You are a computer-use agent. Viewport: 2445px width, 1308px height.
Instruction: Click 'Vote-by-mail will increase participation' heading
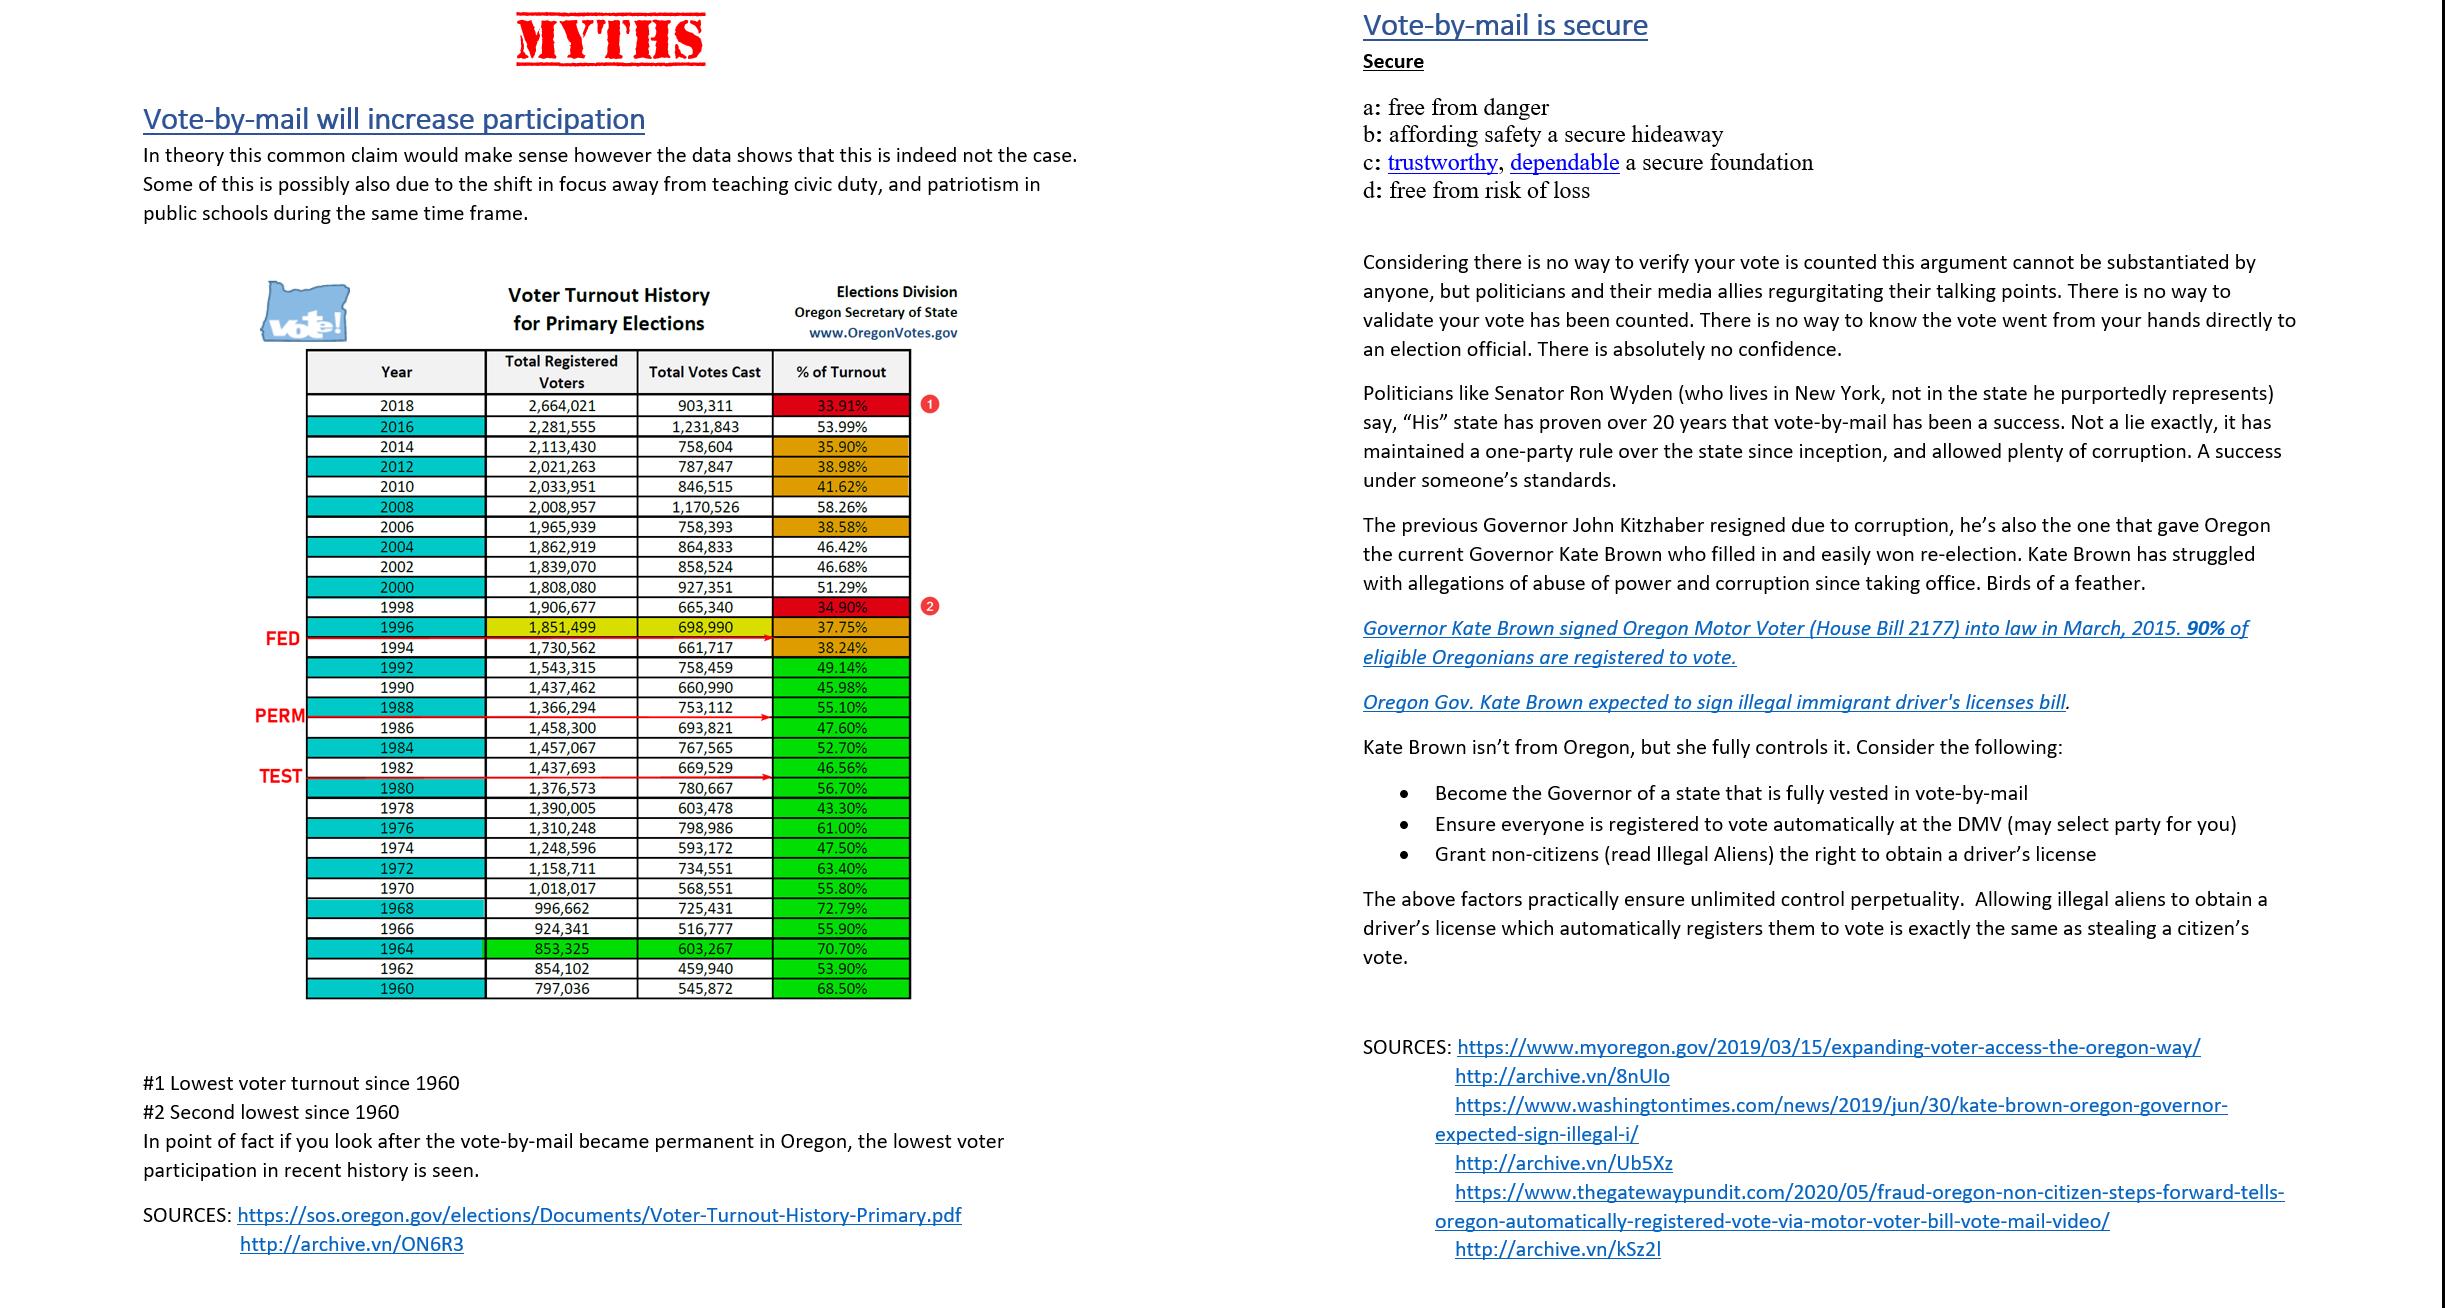(393, 119)
